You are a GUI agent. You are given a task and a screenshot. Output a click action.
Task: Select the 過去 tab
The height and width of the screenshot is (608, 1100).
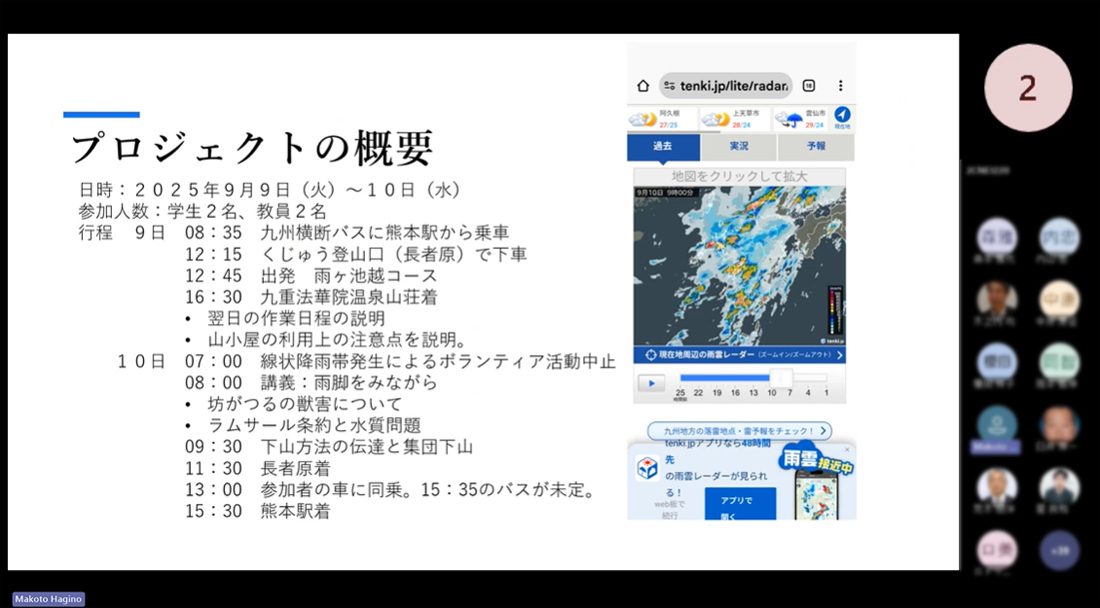coord(663,147)
